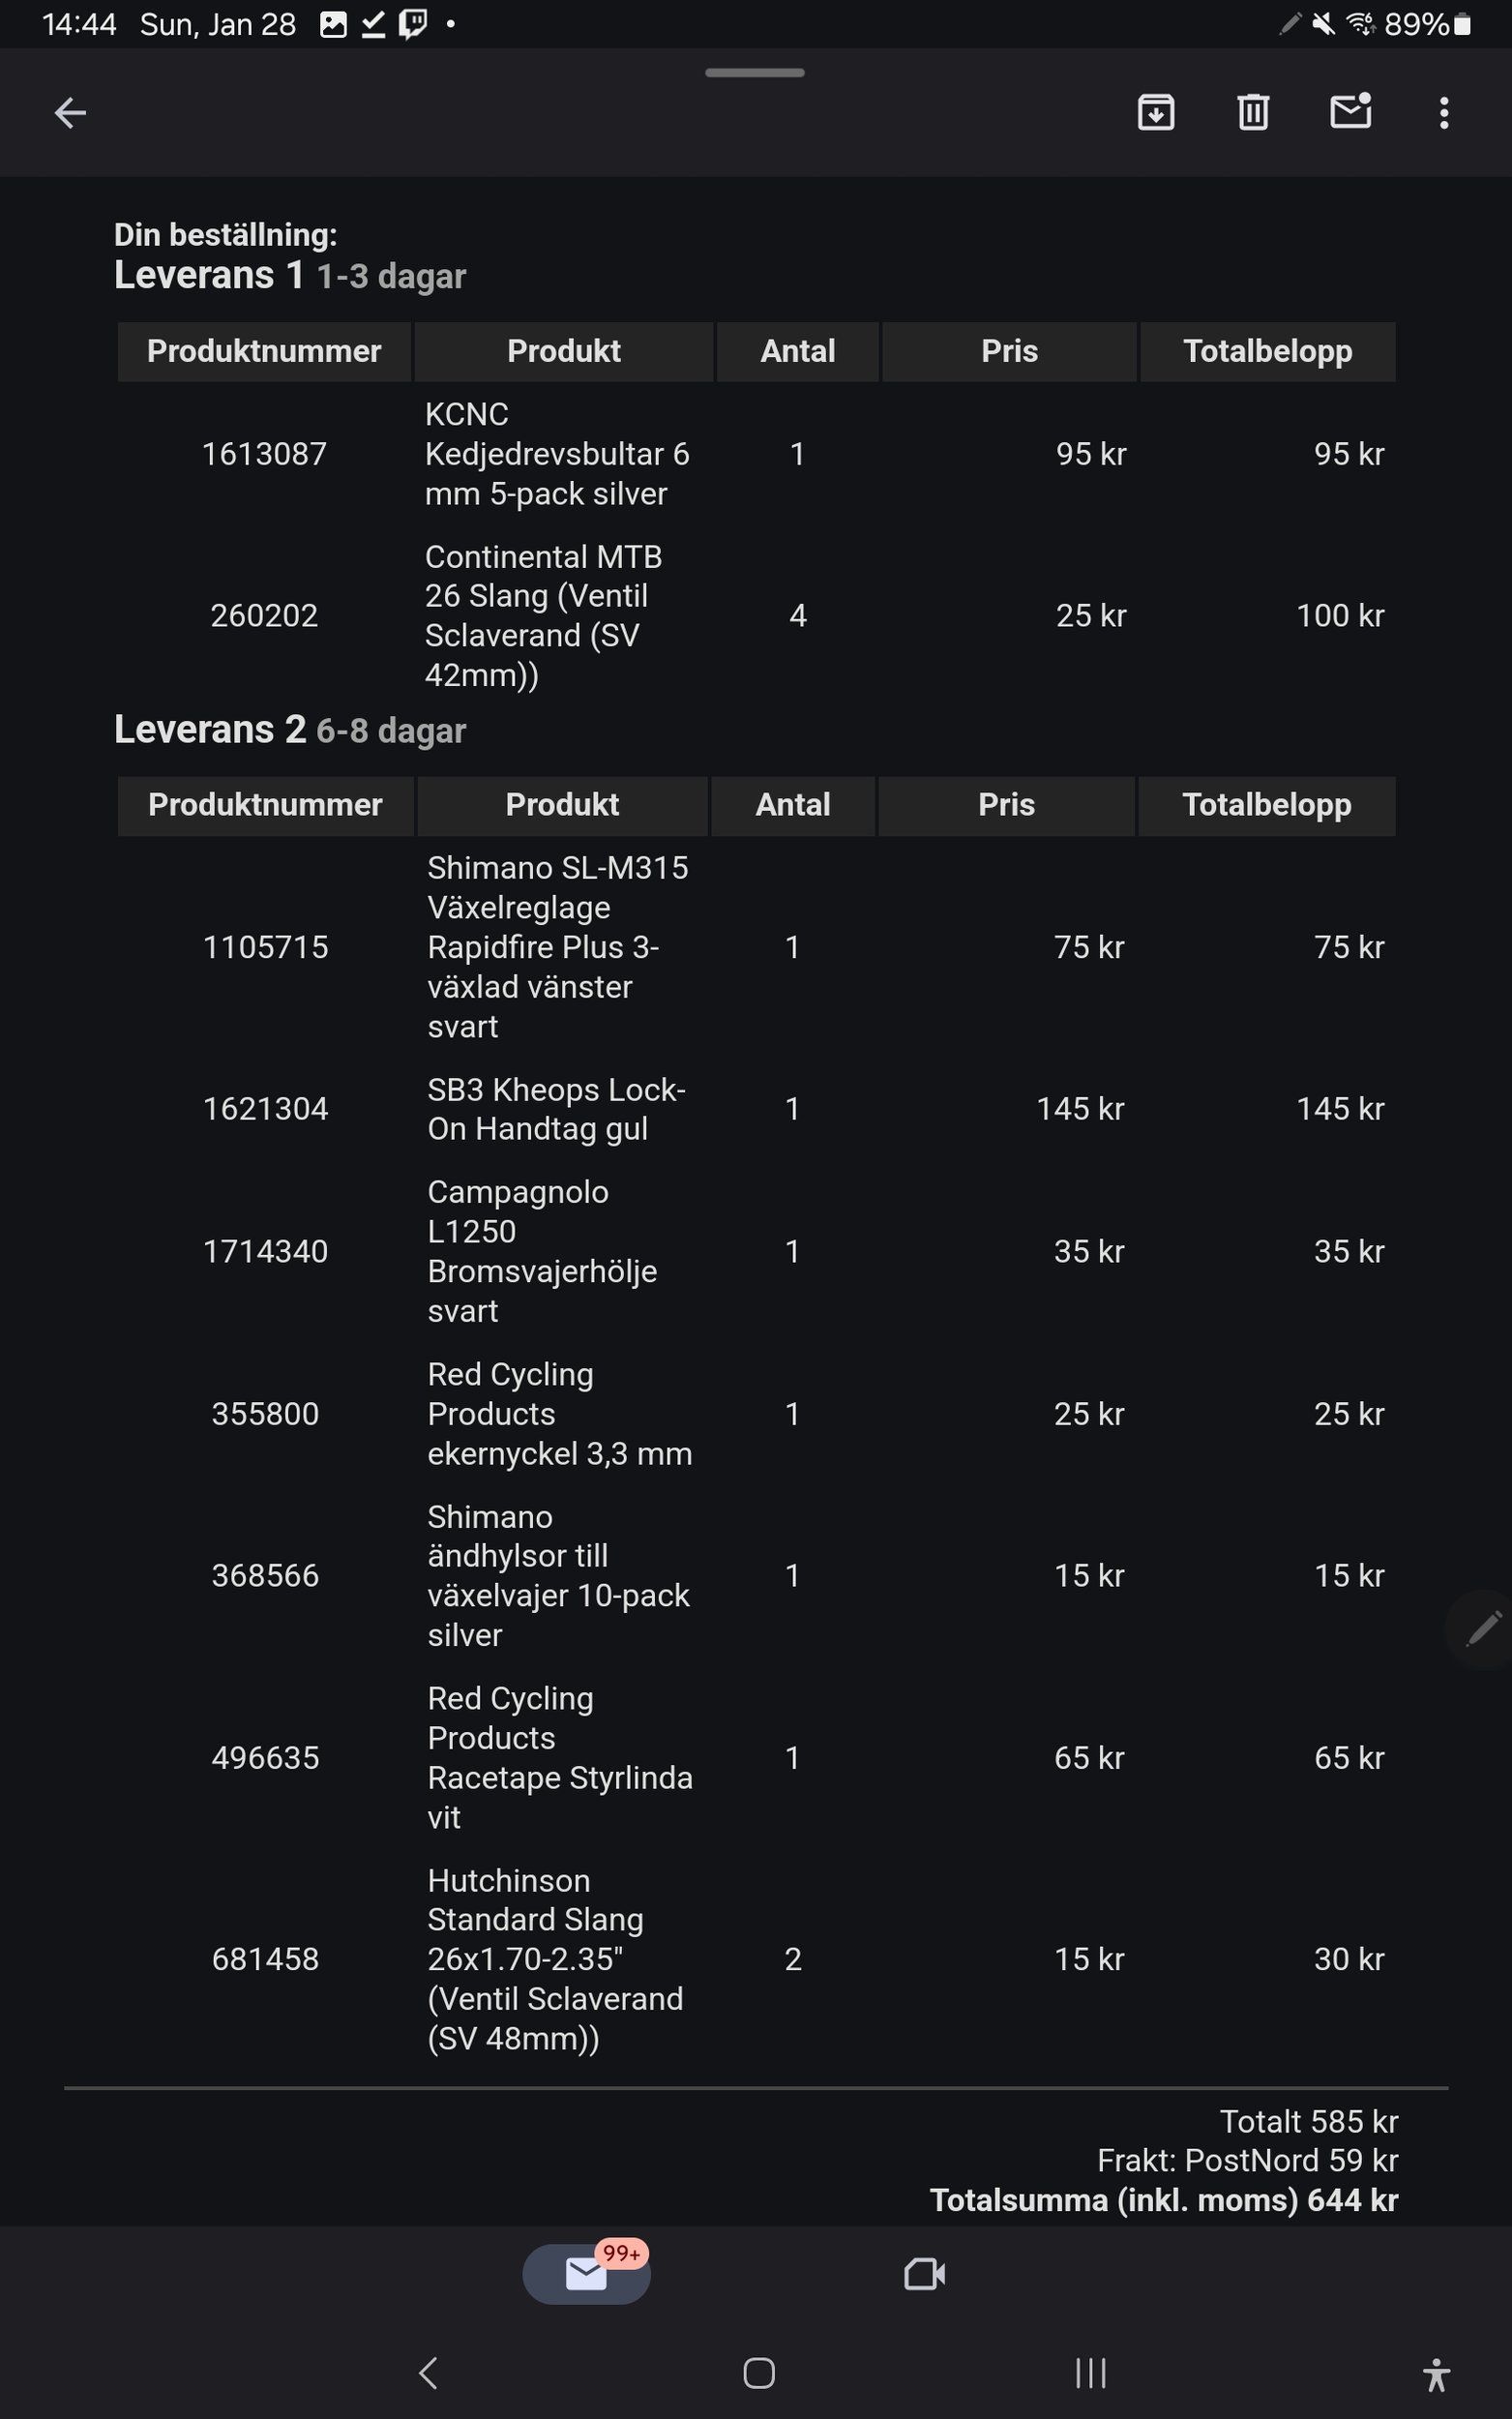
Task: Tap the battery indicator in status bar
Action: [x=1462, y=24]
